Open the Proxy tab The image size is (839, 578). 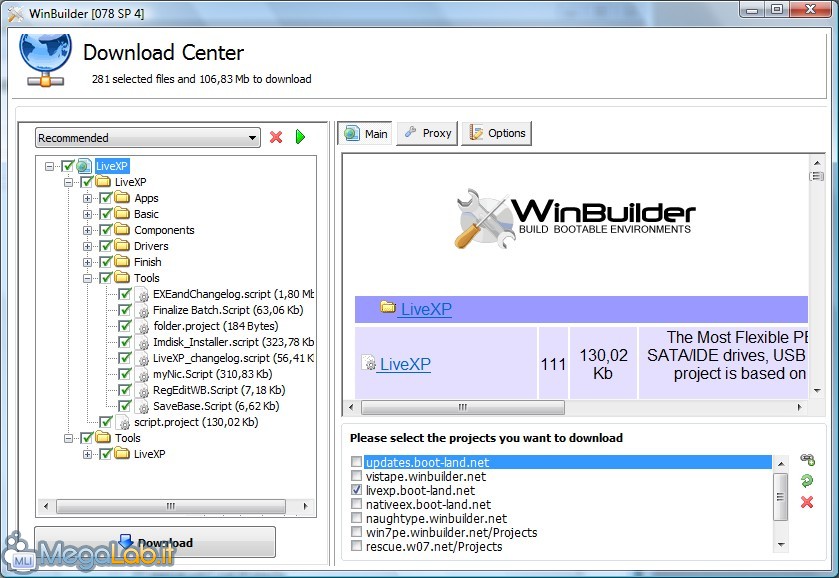[x=428, y=133]
